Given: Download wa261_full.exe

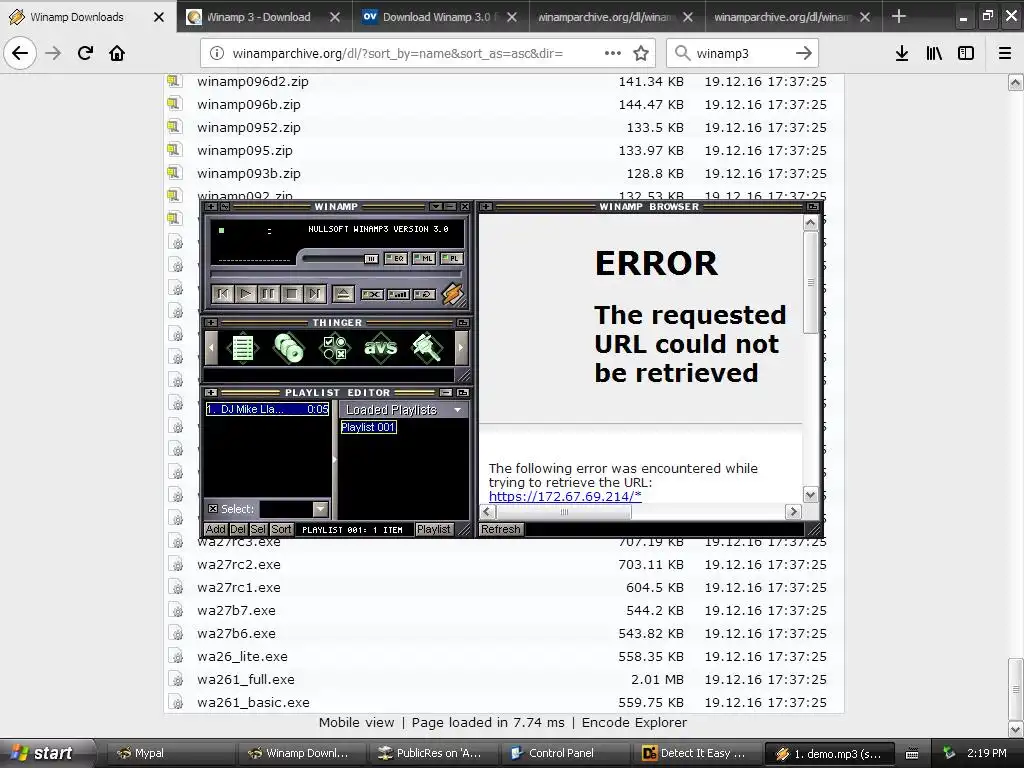Looking at the screenshot, I should [x=246, y=680].
